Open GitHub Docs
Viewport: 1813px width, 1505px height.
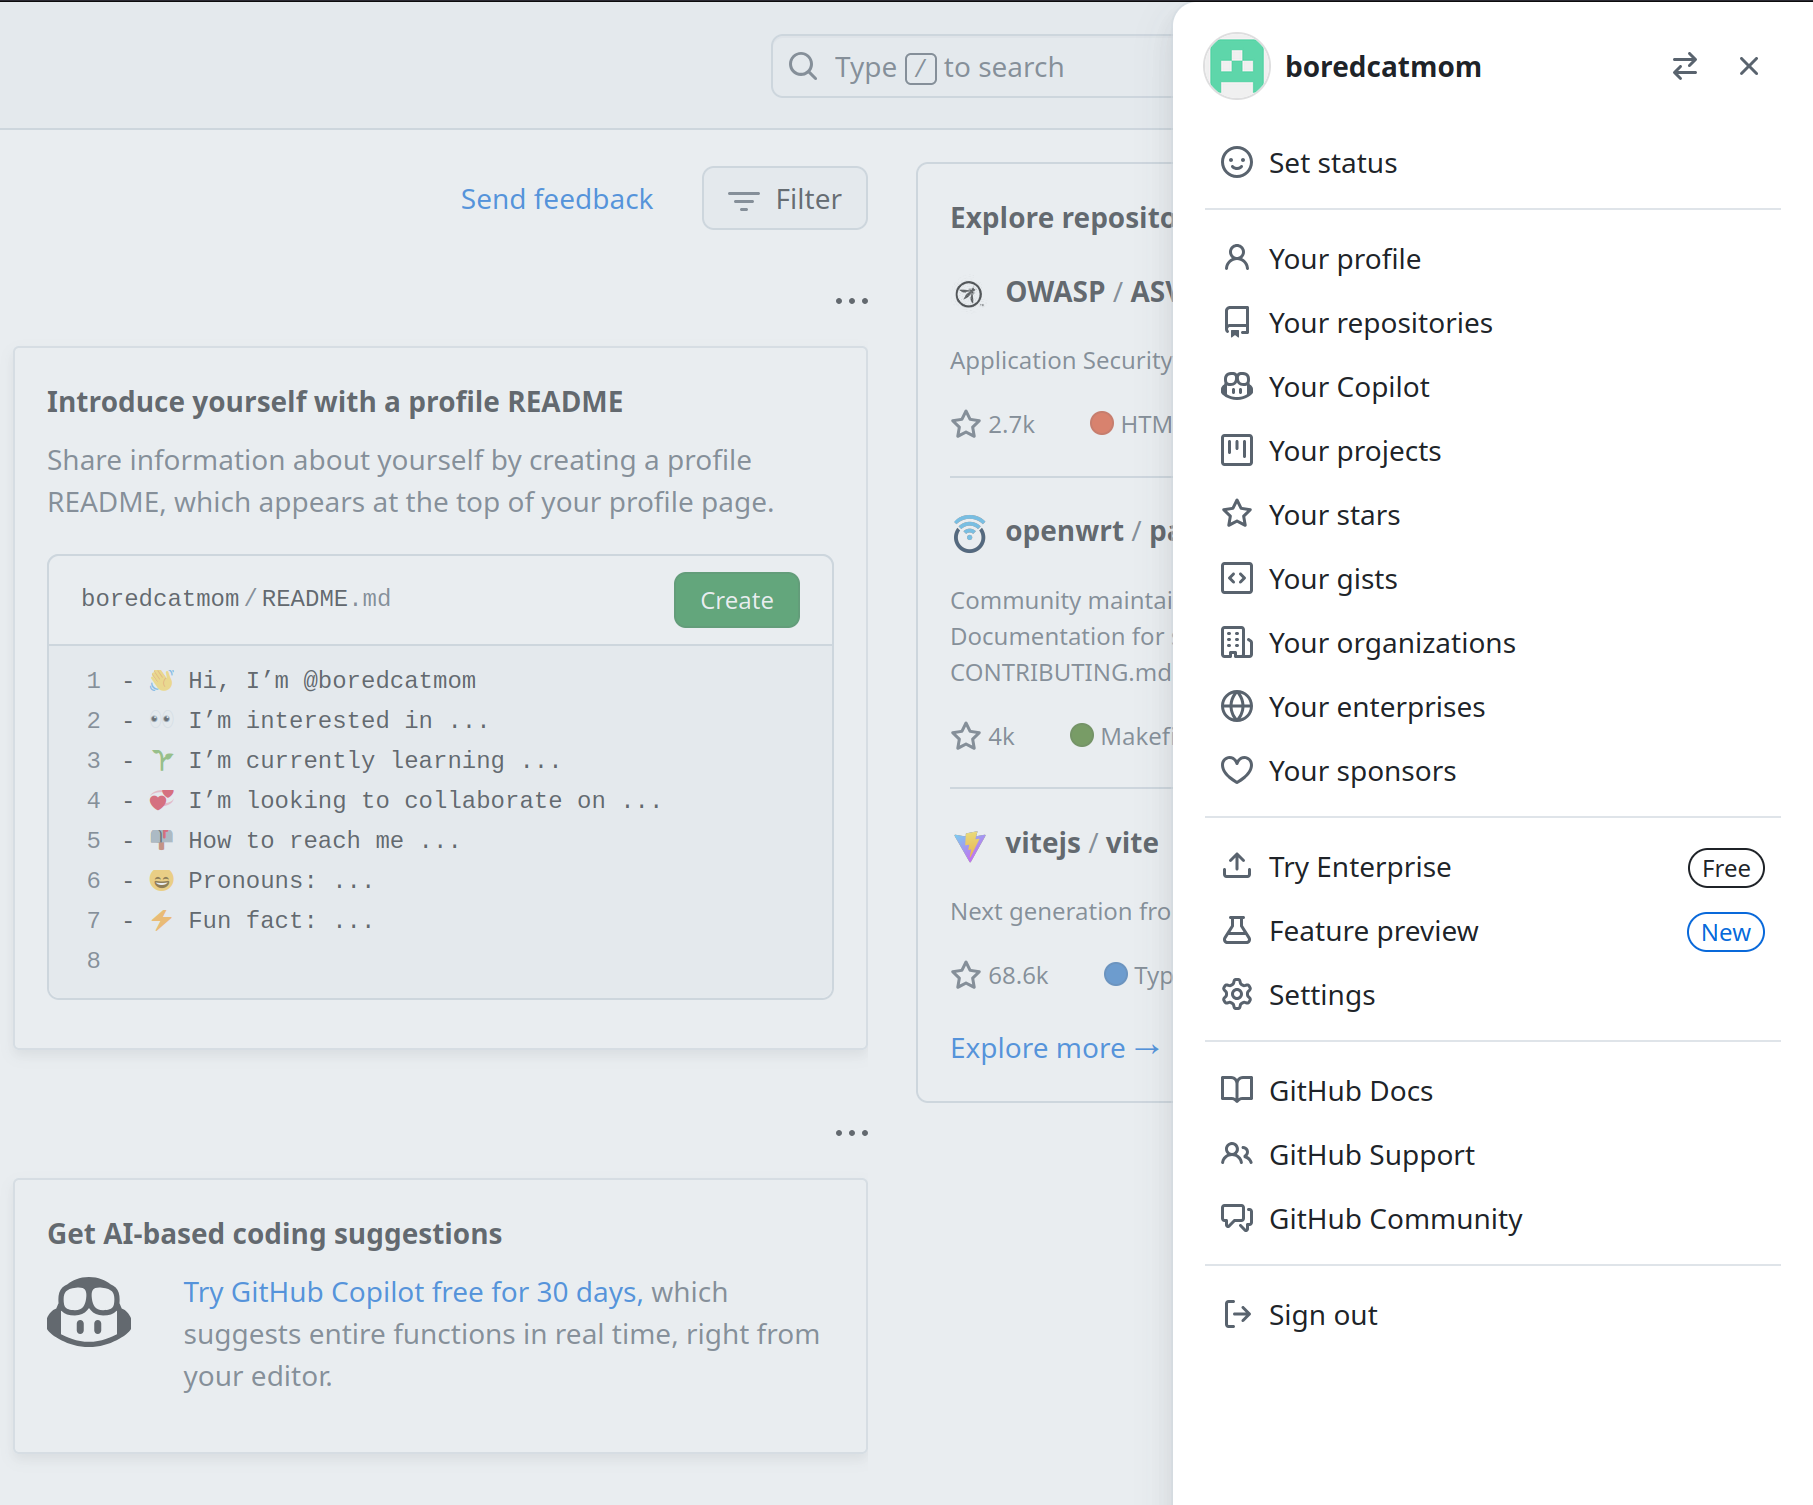click(x=1493, y=1090)
